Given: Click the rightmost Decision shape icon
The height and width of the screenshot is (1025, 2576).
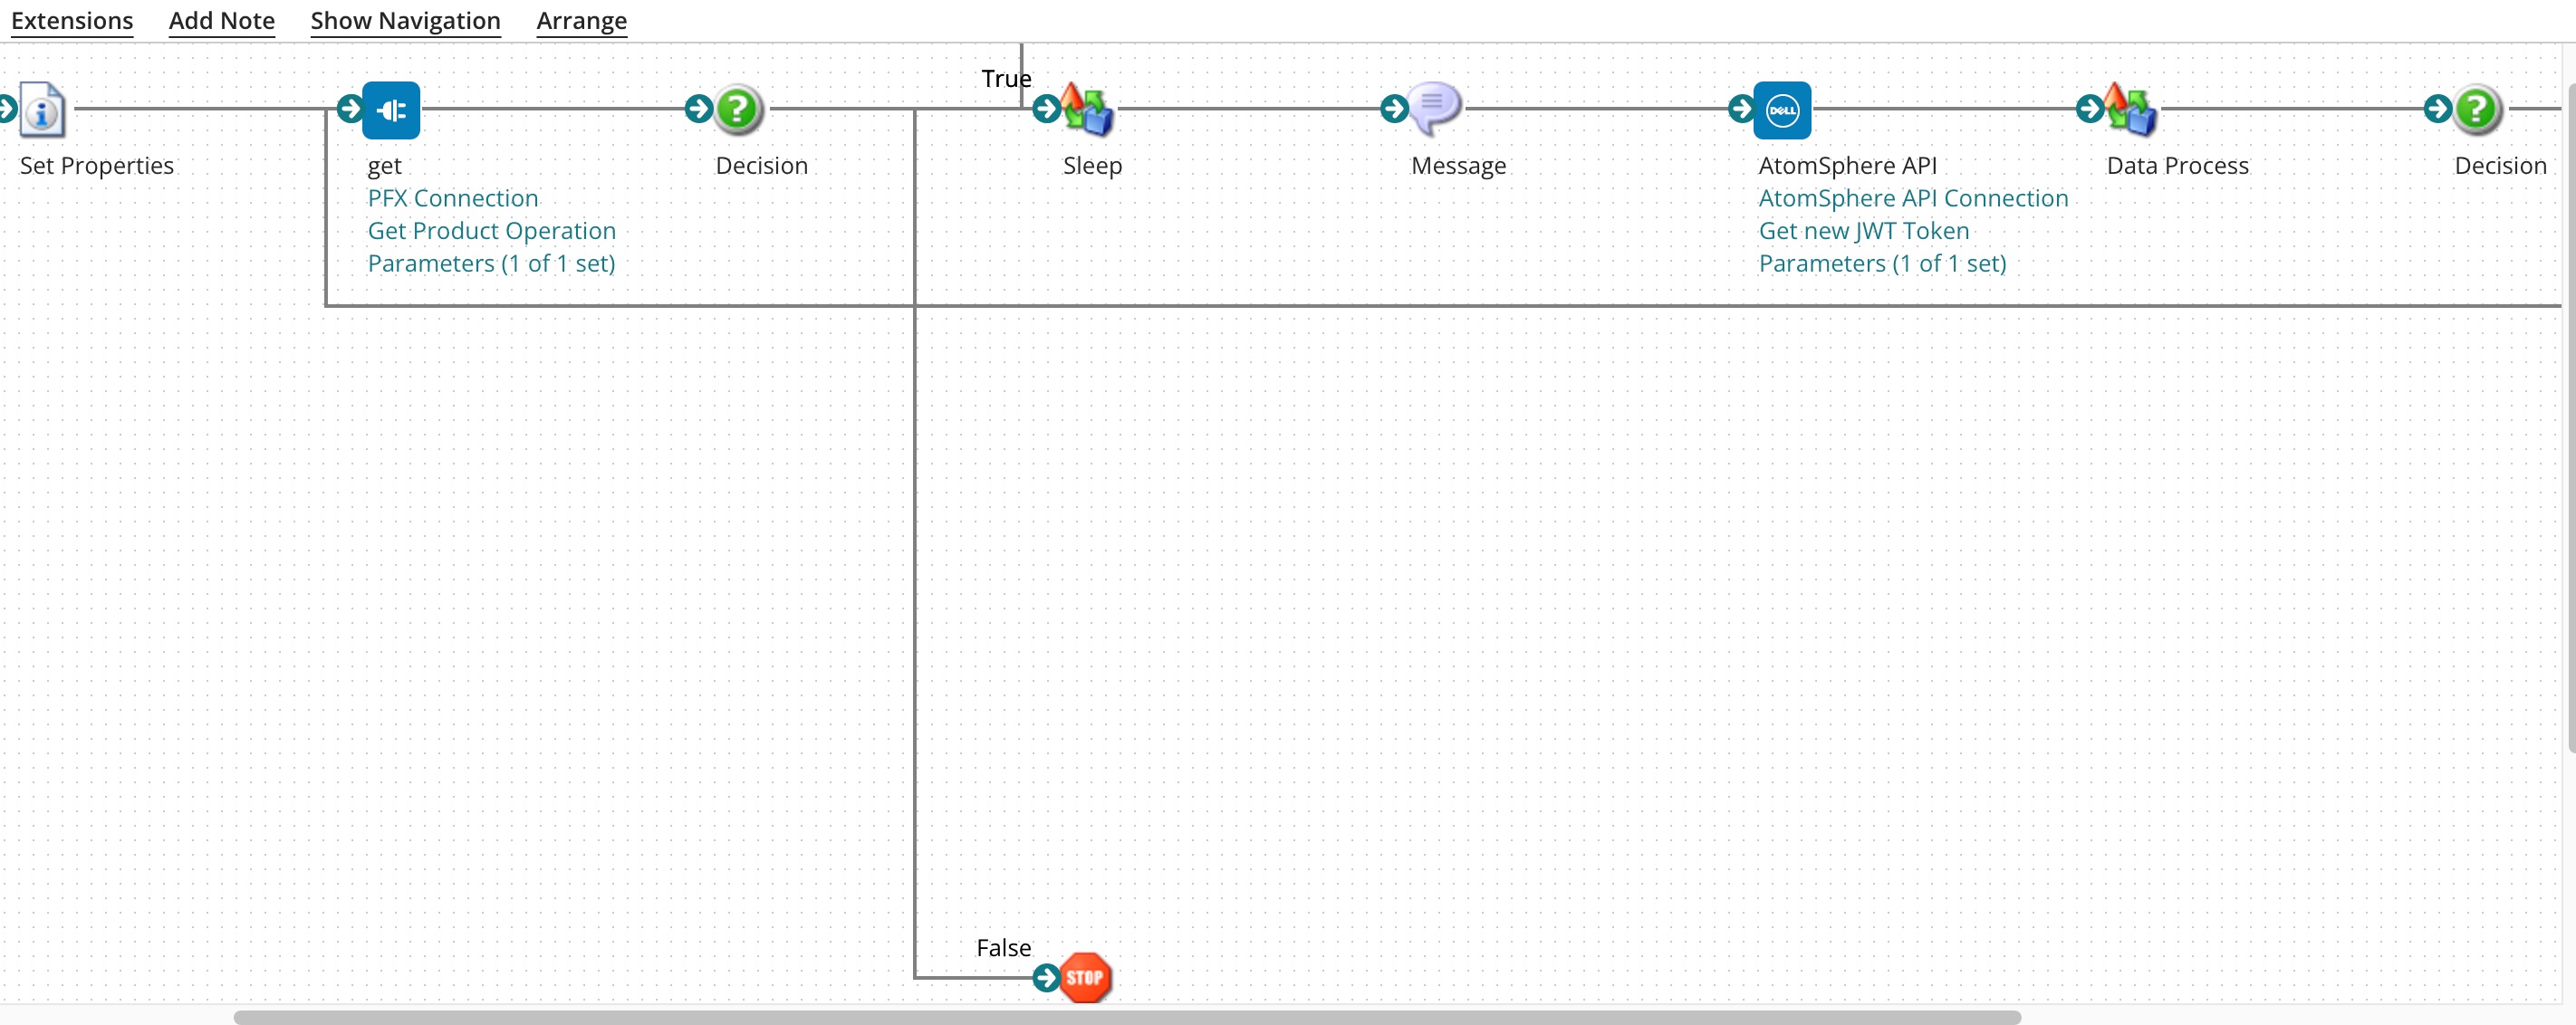Looking at the screenshot, I should pyautogui.click(x=2477, y=110).
